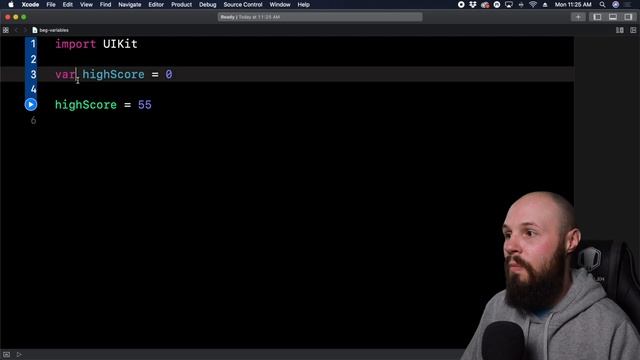Go forward with the right navigation arrow
The image size is (640, 360).
click(24, 30)
